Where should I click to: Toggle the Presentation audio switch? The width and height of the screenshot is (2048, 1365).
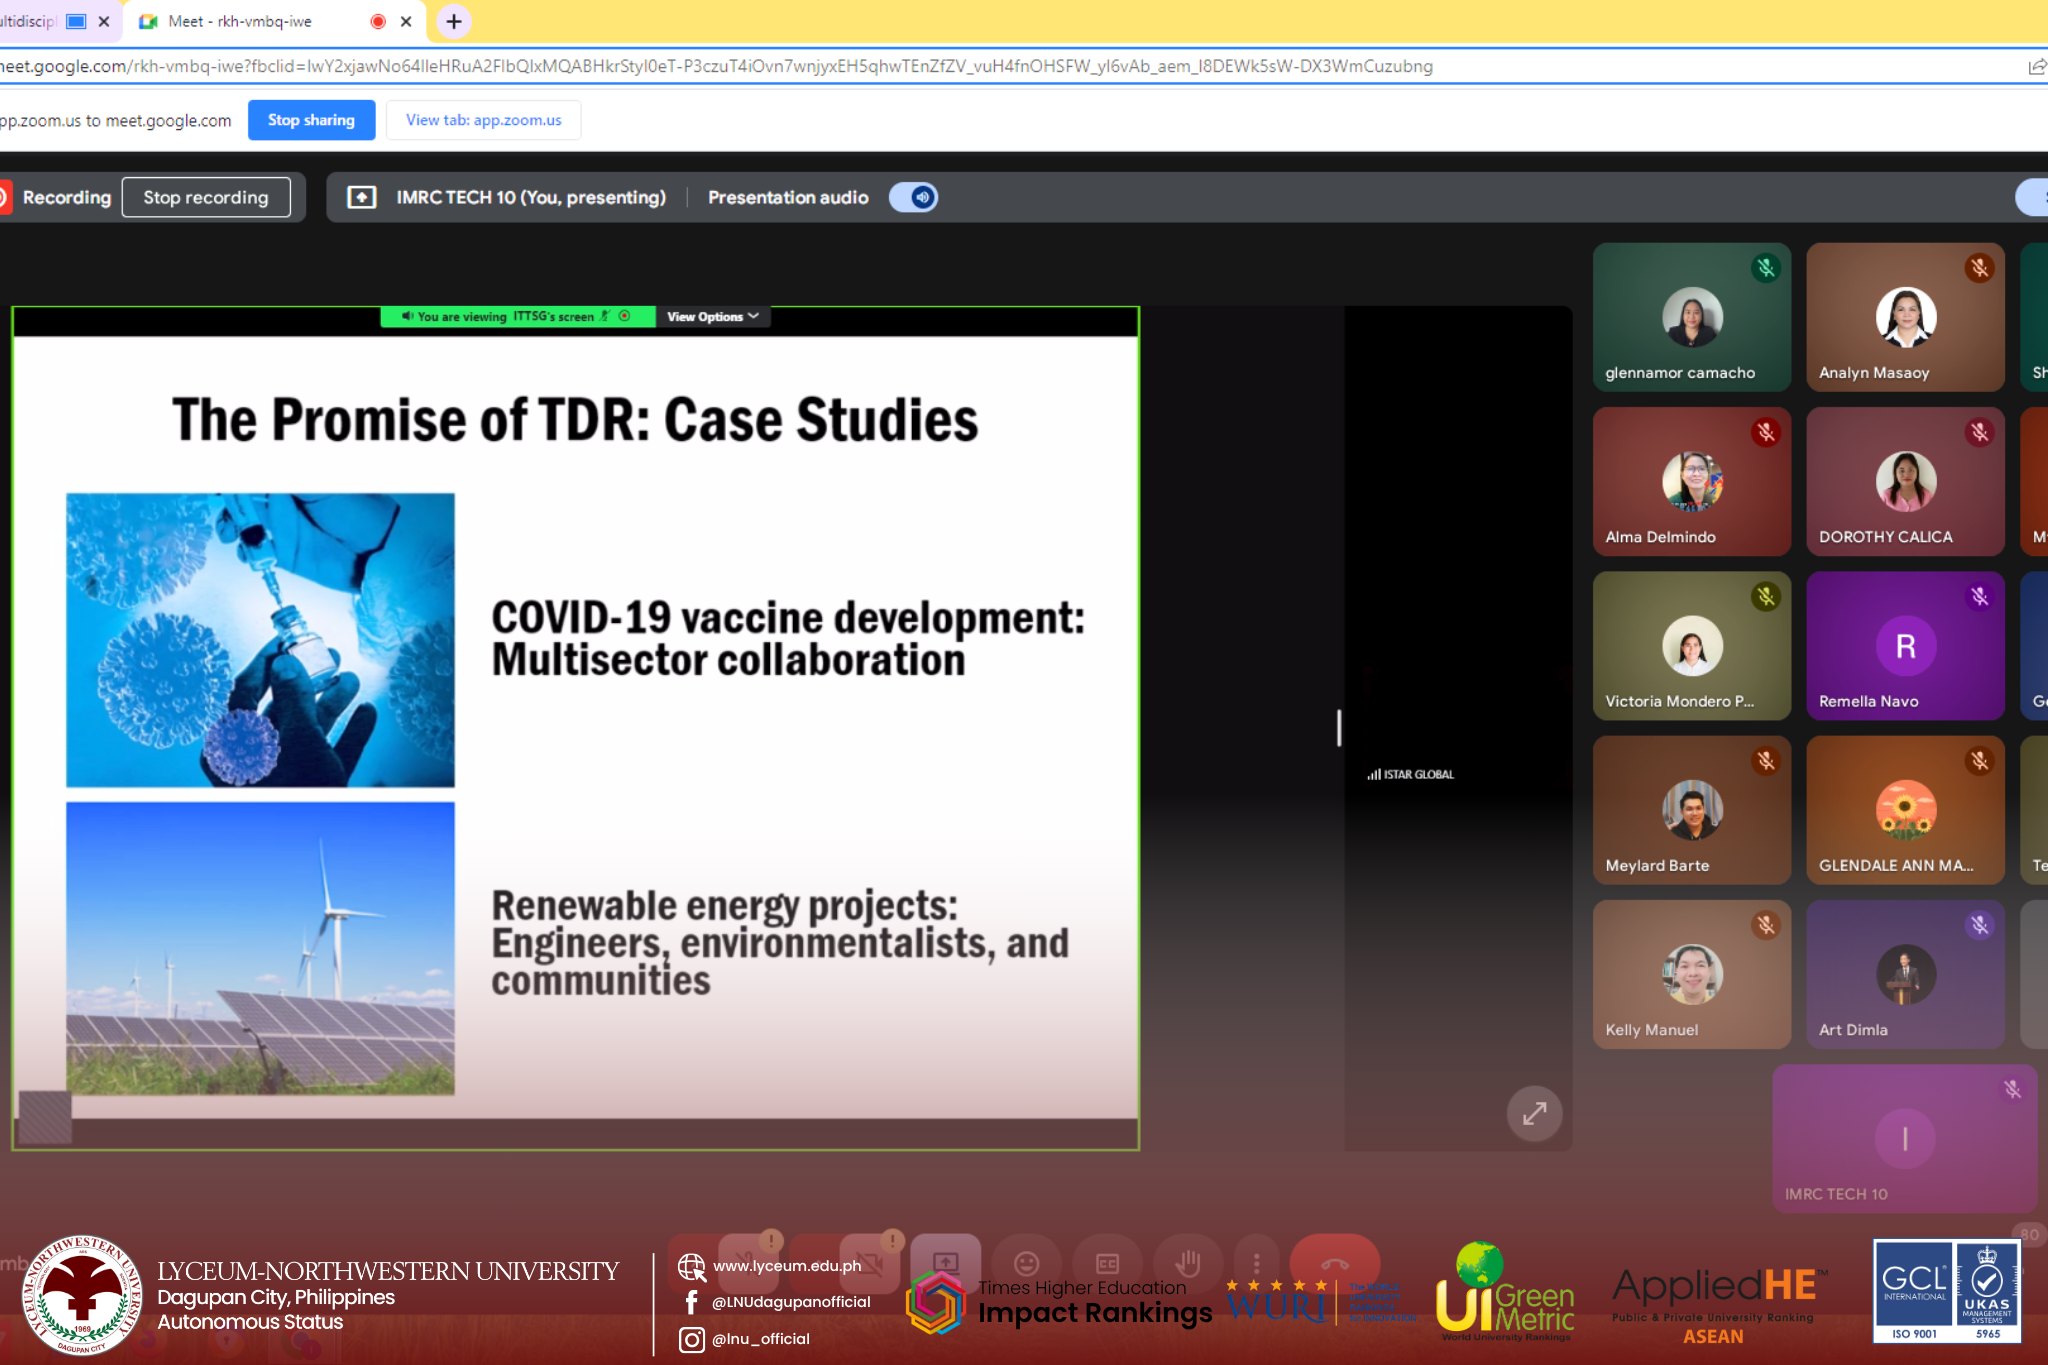coord(913,197)
